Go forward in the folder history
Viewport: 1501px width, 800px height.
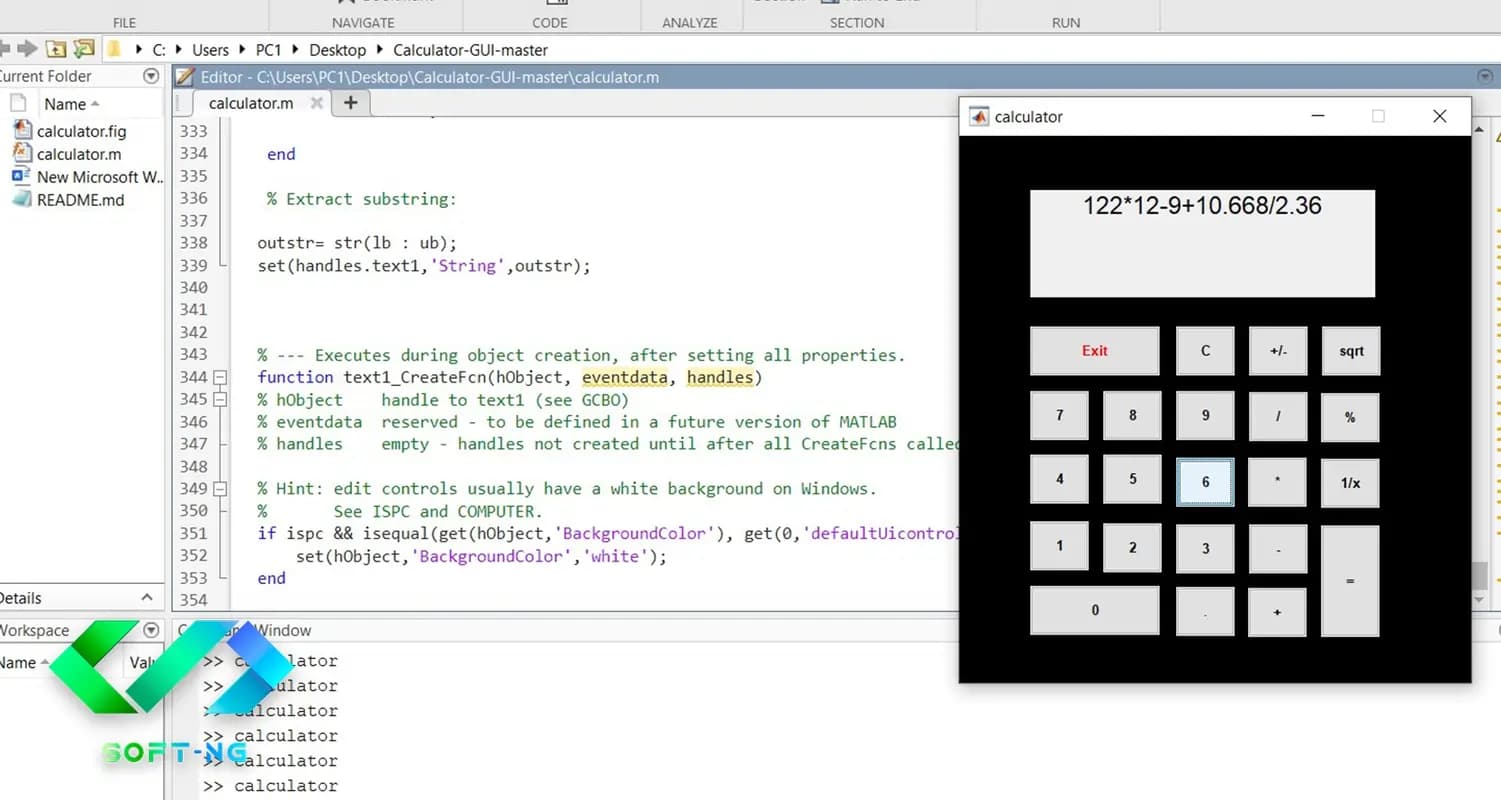pos(27,49)
